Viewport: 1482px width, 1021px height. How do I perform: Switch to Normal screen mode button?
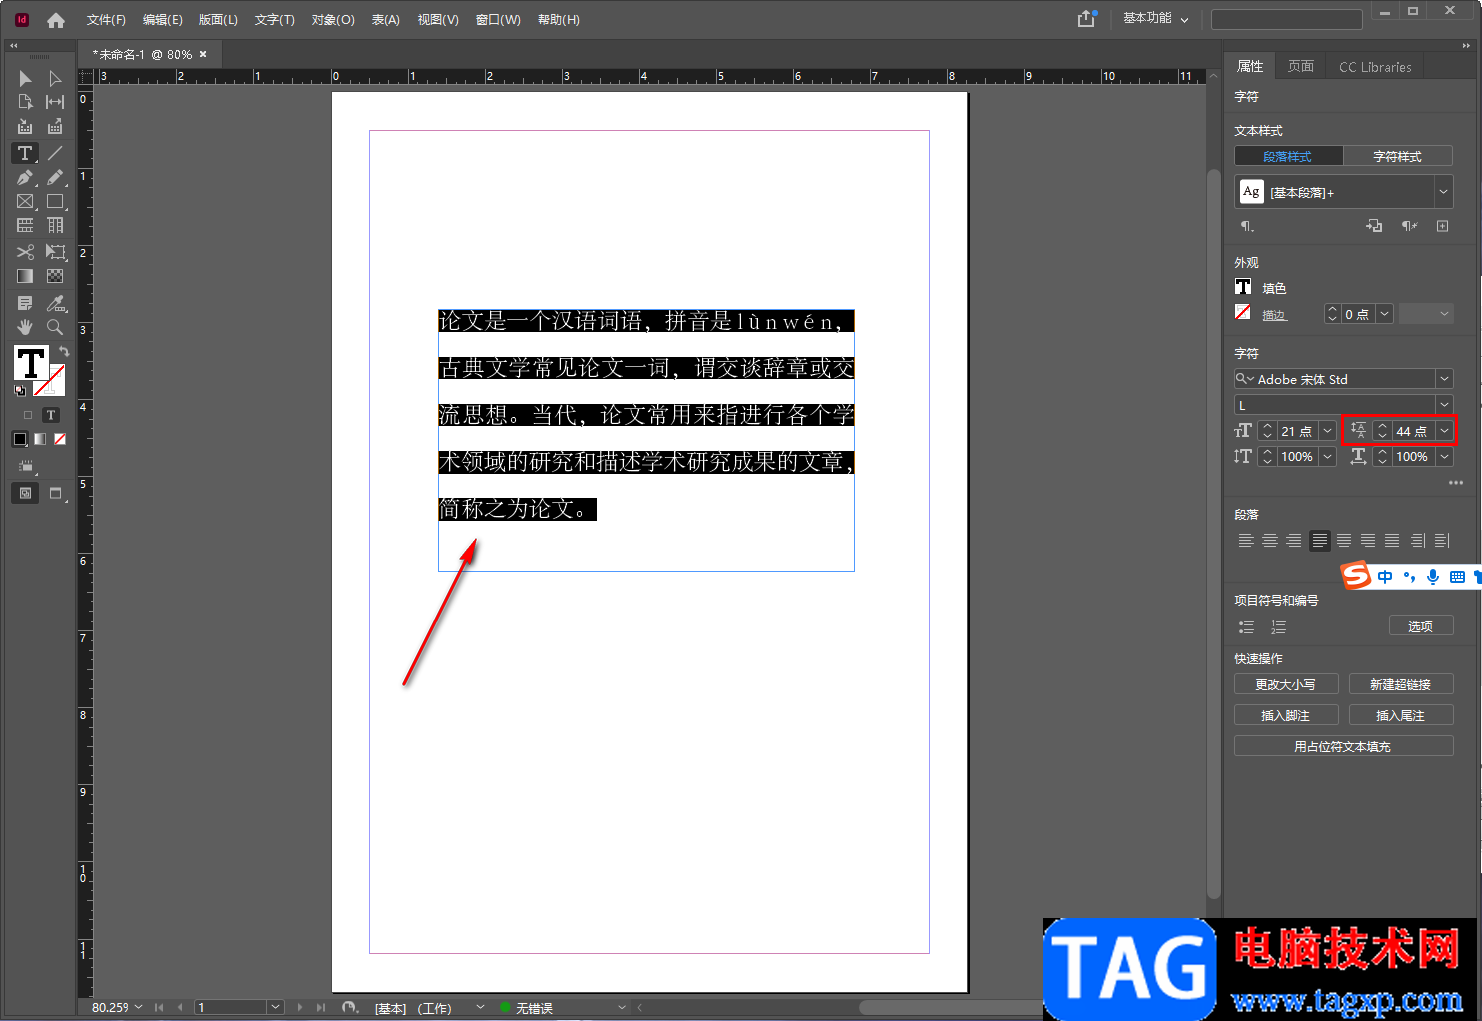pos(25,493)
